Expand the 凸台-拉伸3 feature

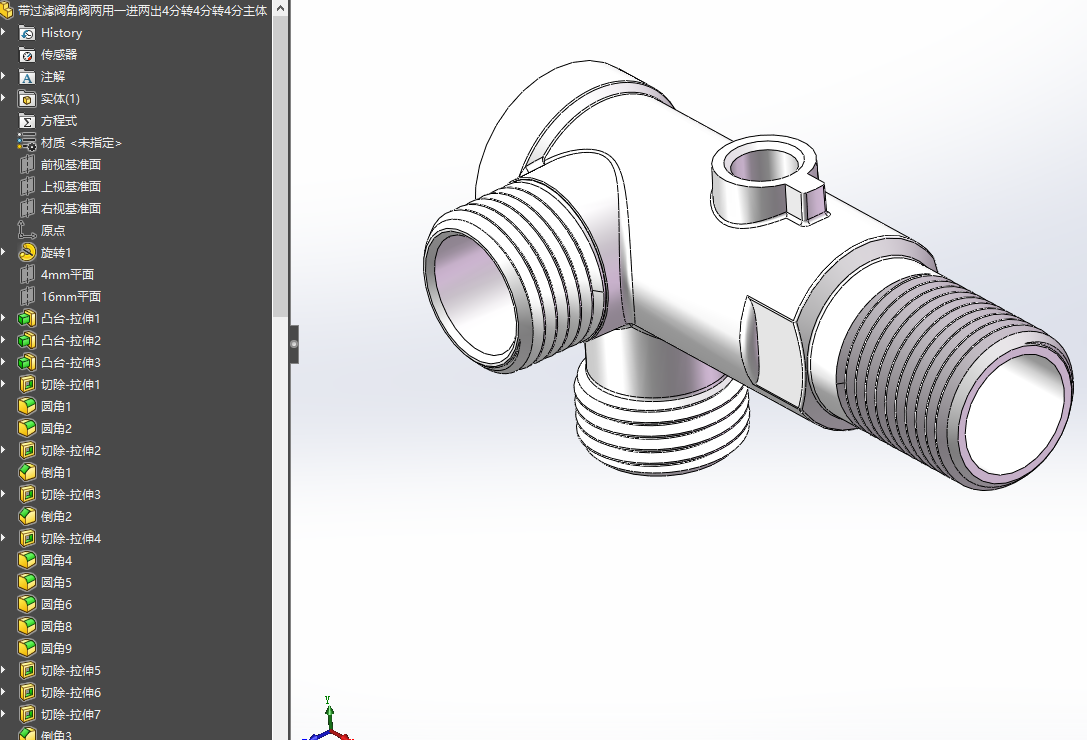3,363
